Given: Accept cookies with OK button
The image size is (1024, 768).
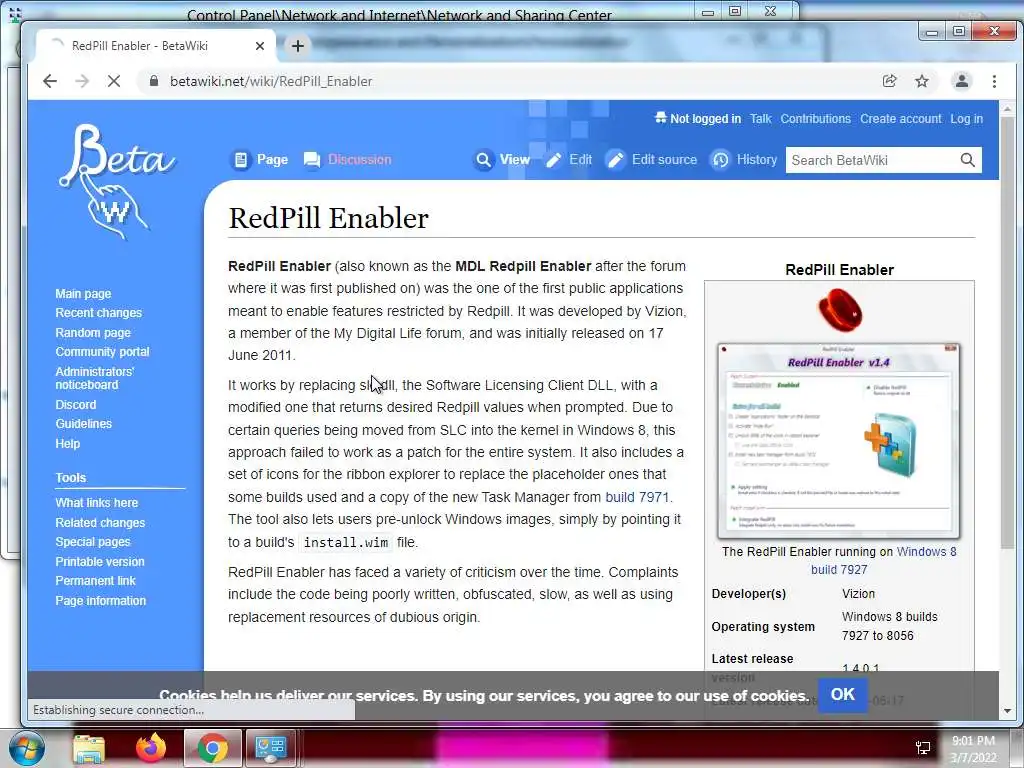Looking at the screenshot, I should click(x=842, y=694).
